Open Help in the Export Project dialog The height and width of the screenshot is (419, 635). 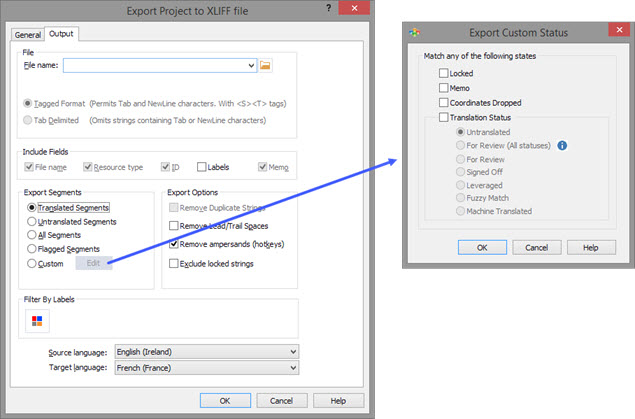point(338,401)
